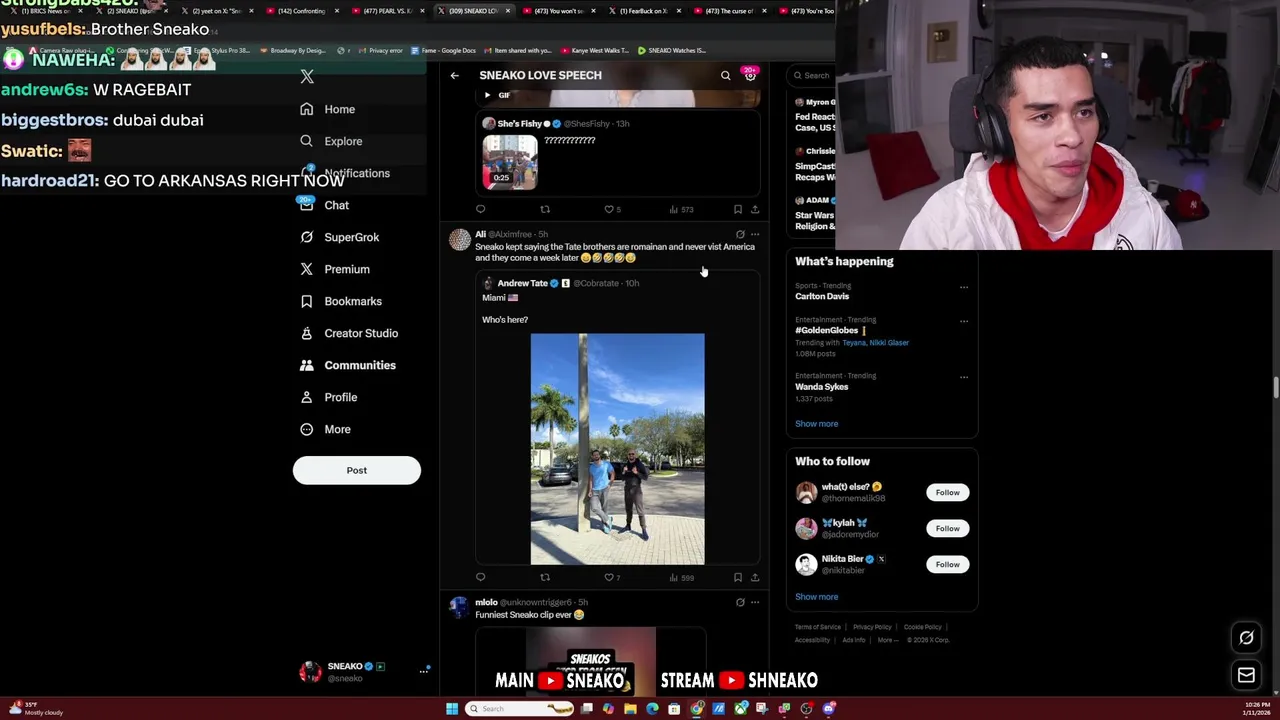Open Explore in the sidebar
The width and height of the screenshot is (1280, 720).
pos(332,141)
